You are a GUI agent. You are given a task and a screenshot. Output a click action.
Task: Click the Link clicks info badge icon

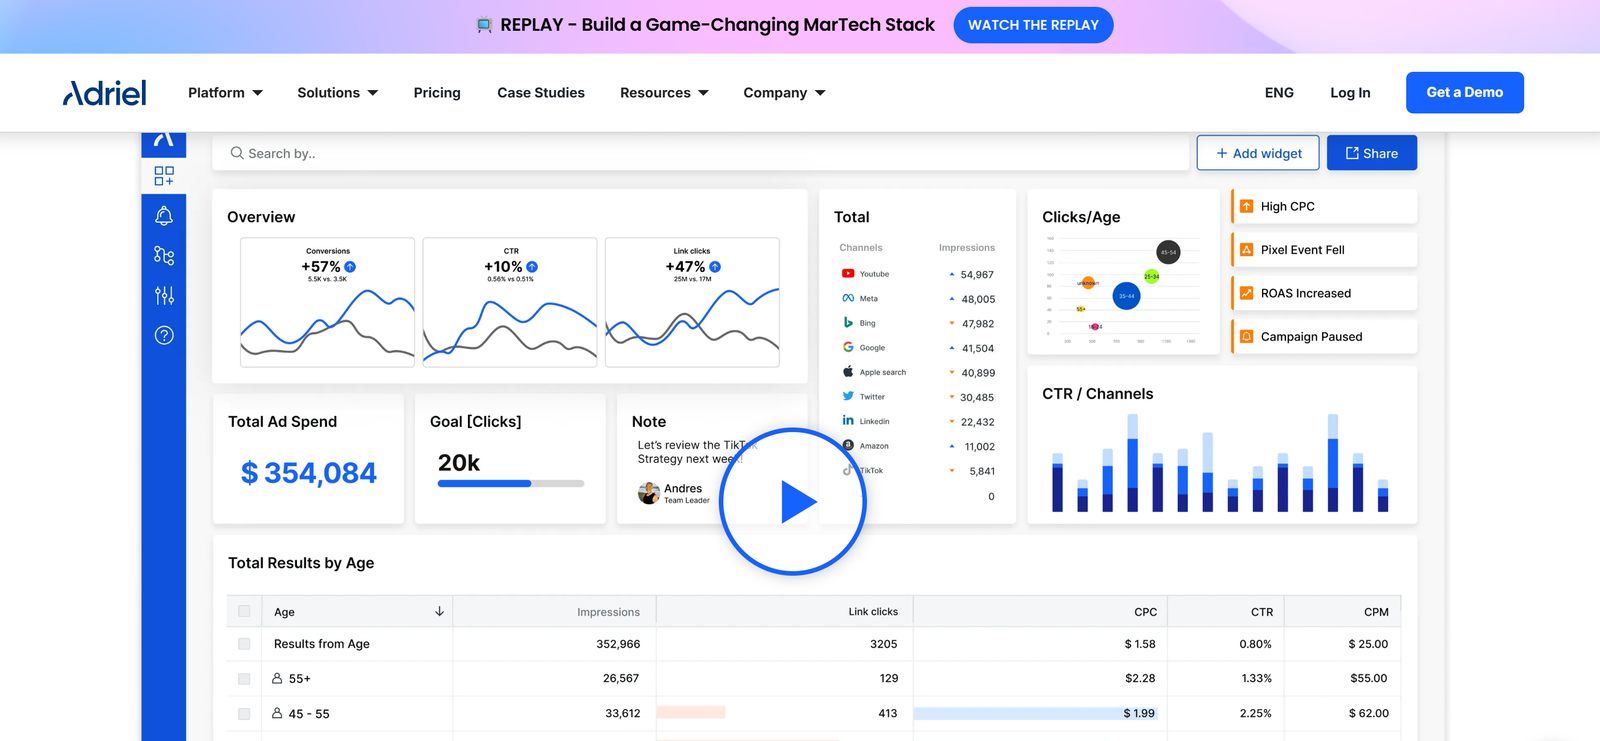715,267
